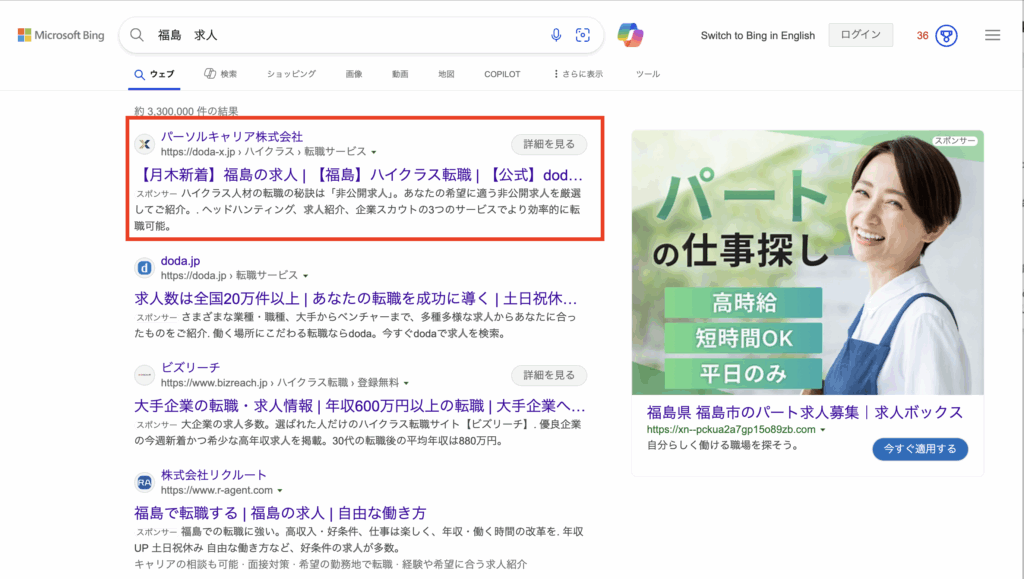The height and width of the screenshot is (579, 1024).
Task: Expand the さらに表示 more menu
Action: click(x=578, y=74)
